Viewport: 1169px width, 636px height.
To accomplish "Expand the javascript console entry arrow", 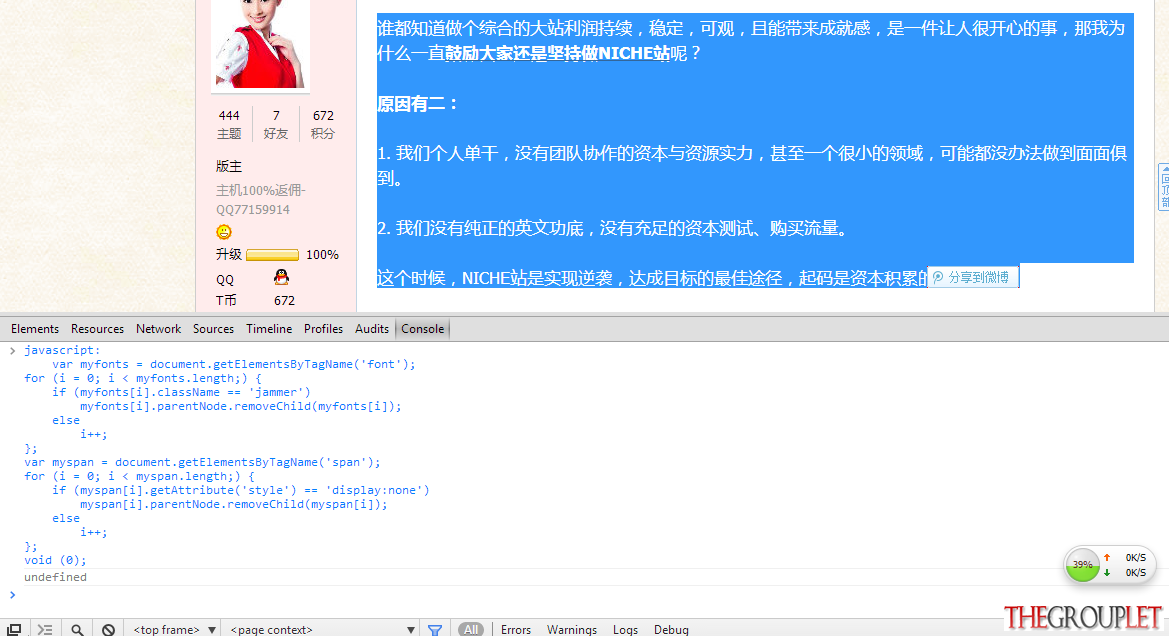I will [x=12, y=350].
